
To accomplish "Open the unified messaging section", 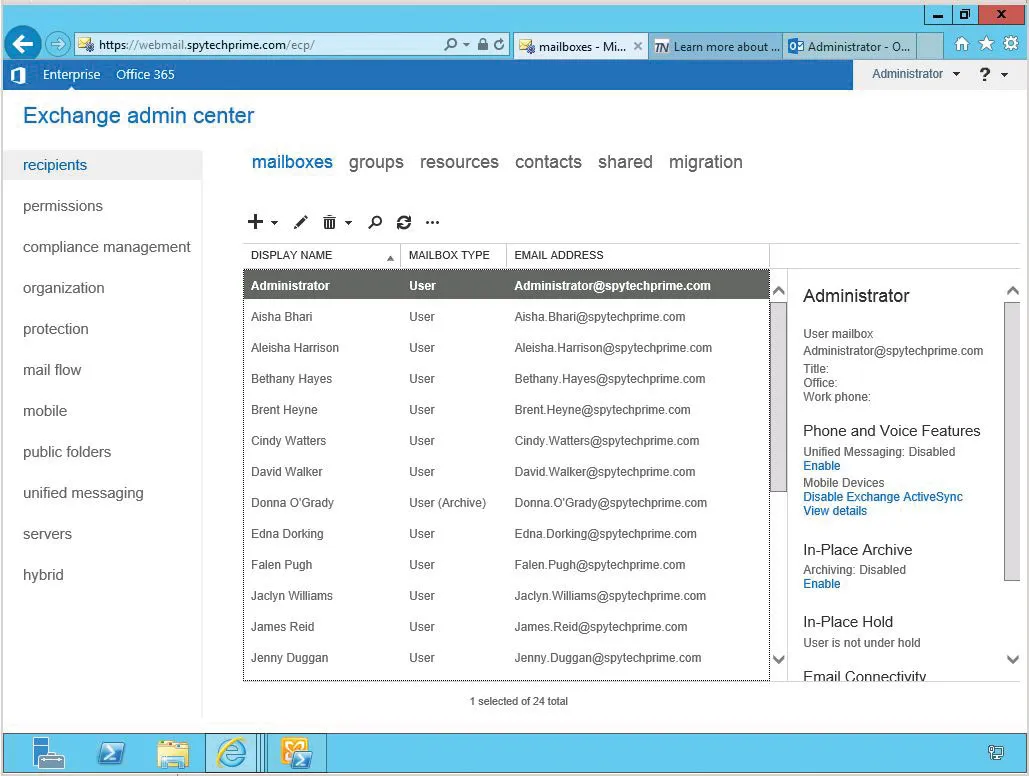I will [x=83, y=493].
